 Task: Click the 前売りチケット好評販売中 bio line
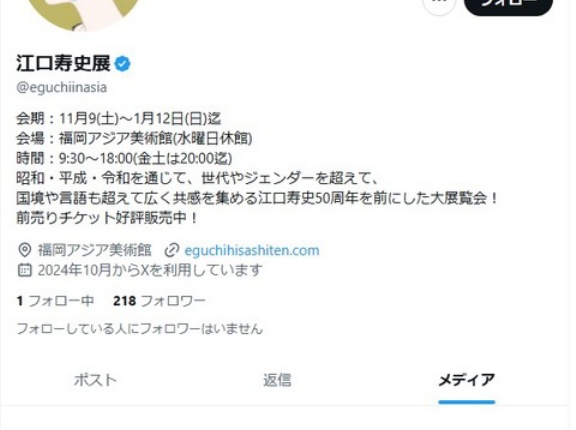click(x=107, y=218)
